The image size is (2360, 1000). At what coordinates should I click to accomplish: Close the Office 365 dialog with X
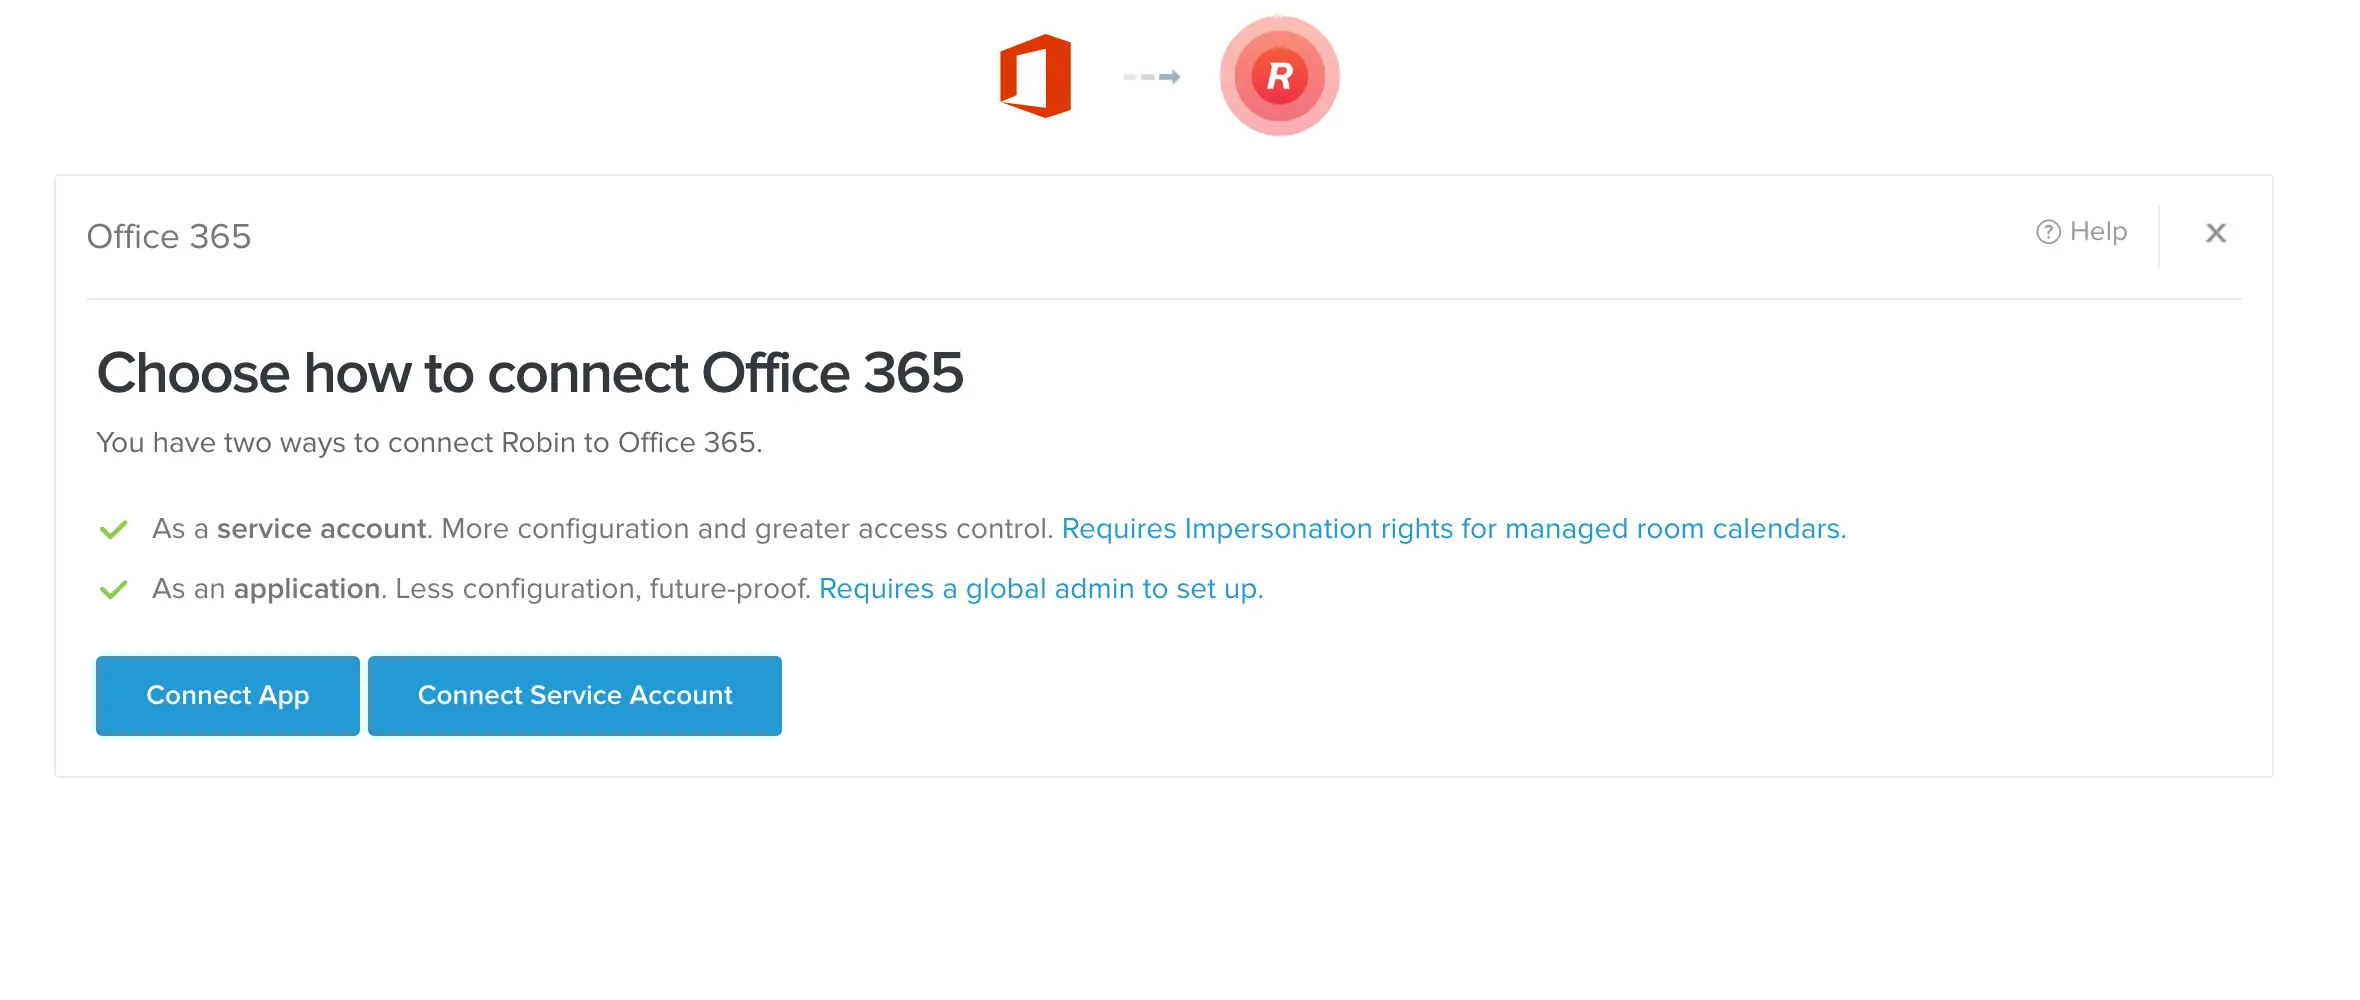click(x=2216, y=233)
